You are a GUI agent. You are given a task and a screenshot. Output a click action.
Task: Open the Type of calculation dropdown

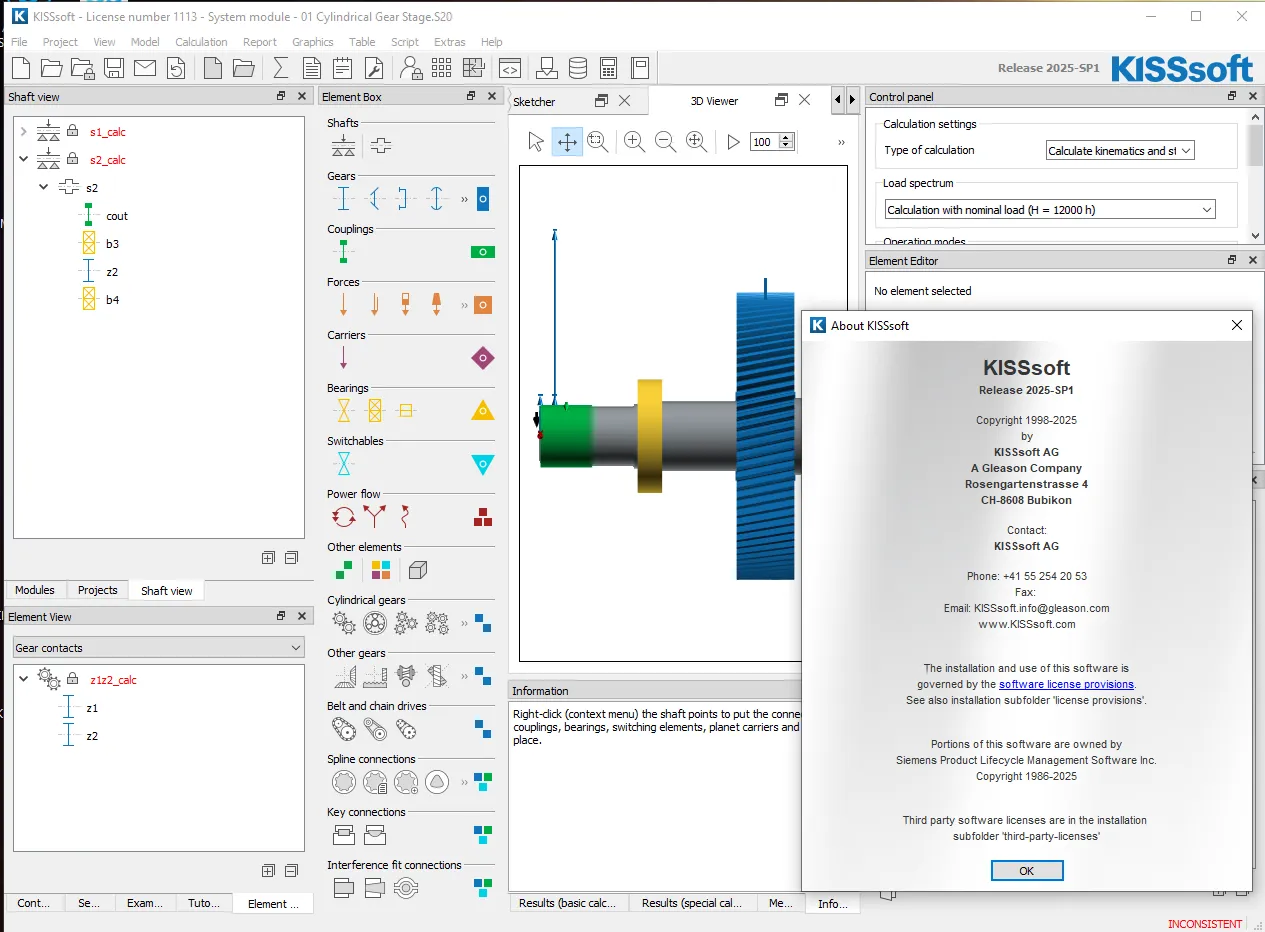coord(1120,151)
